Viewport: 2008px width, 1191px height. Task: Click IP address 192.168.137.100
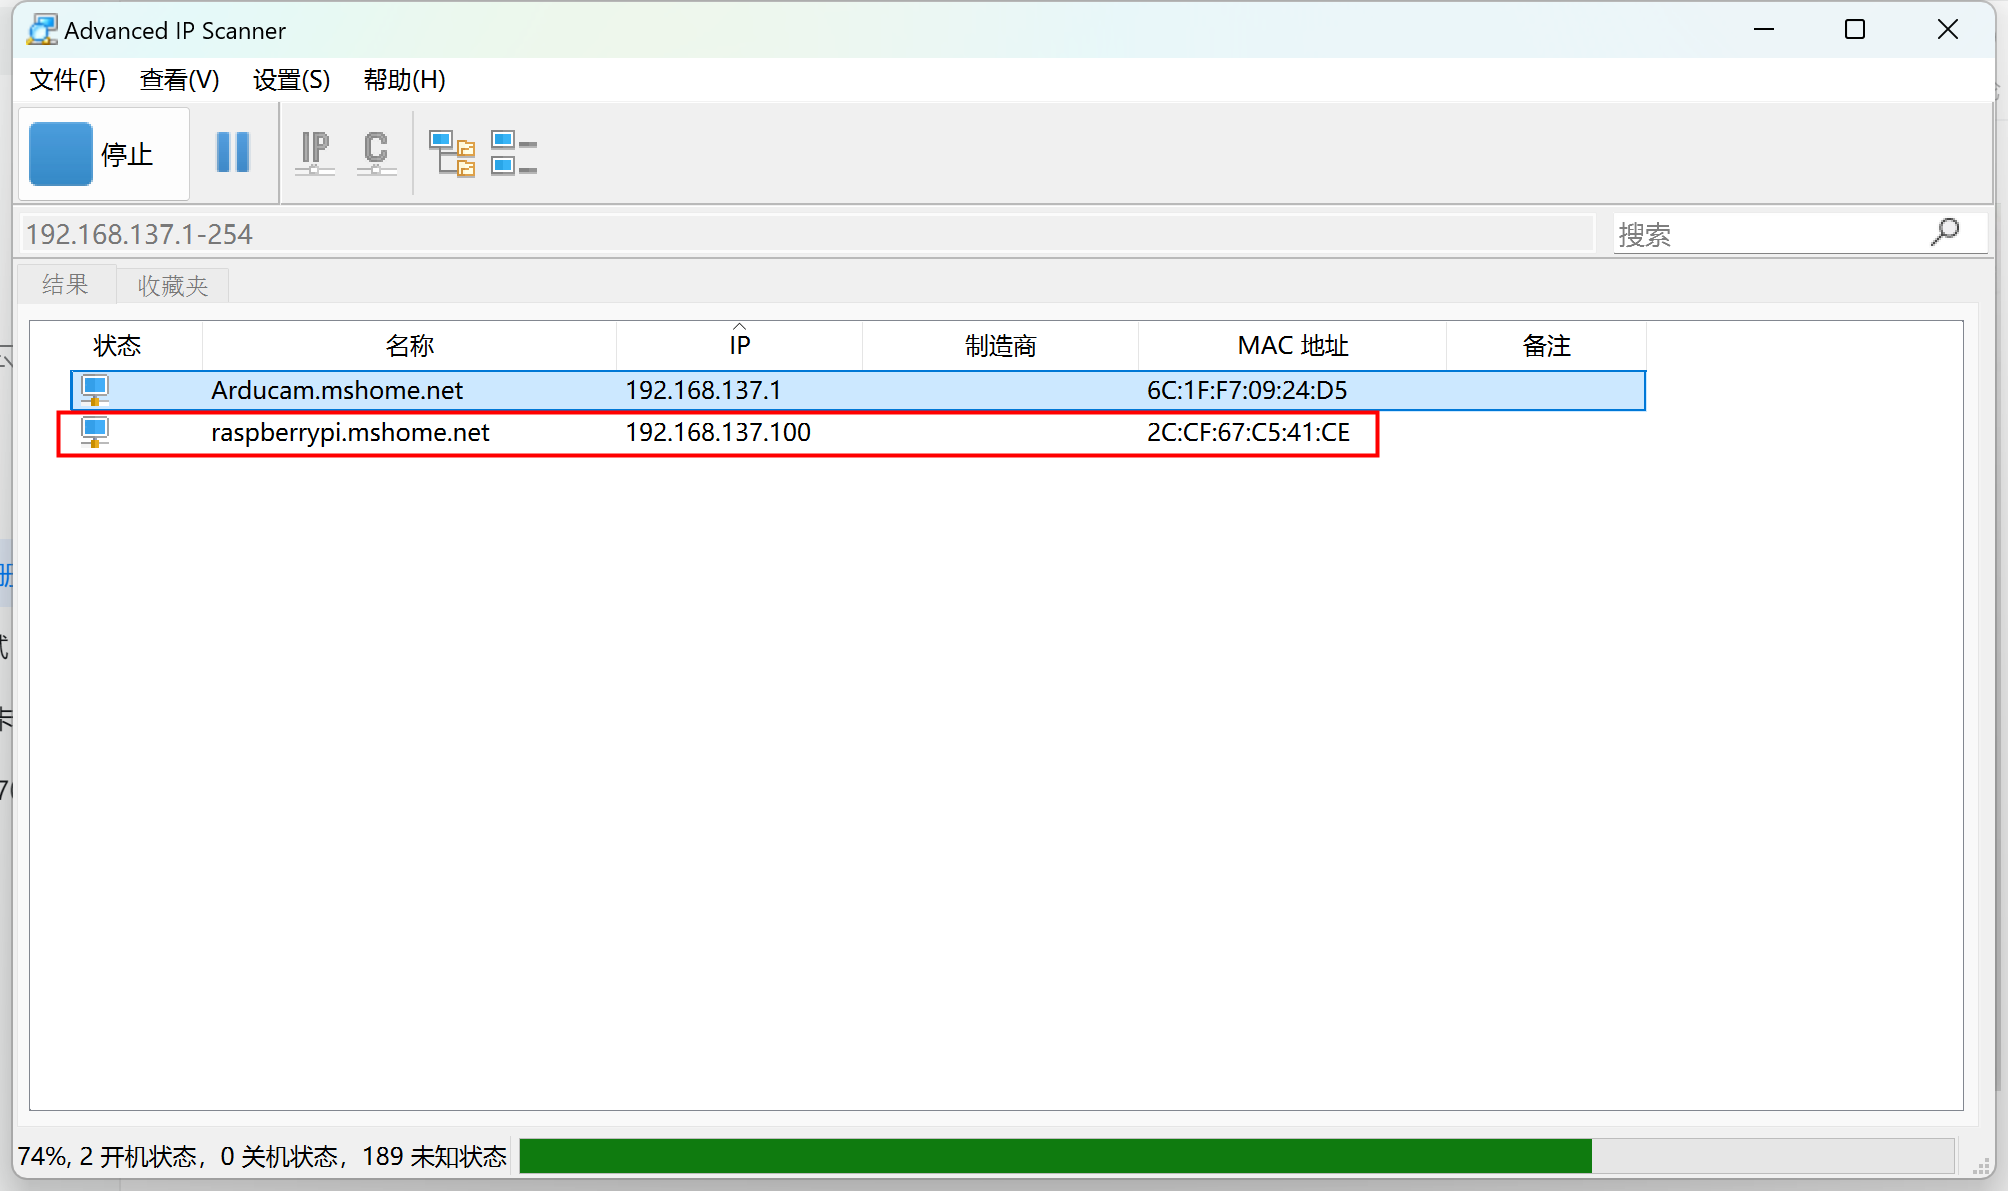pyautogui.click(x=718, y=432)
